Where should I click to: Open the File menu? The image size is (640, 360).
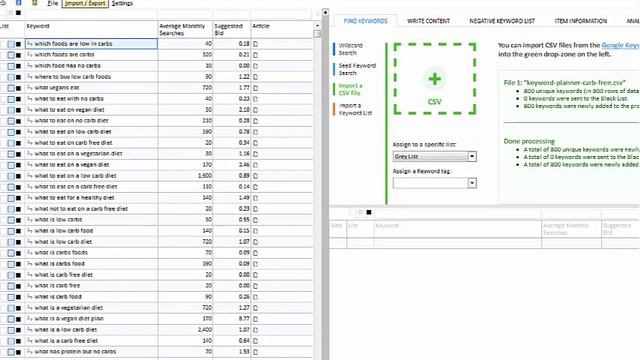[x=53, y=3]
